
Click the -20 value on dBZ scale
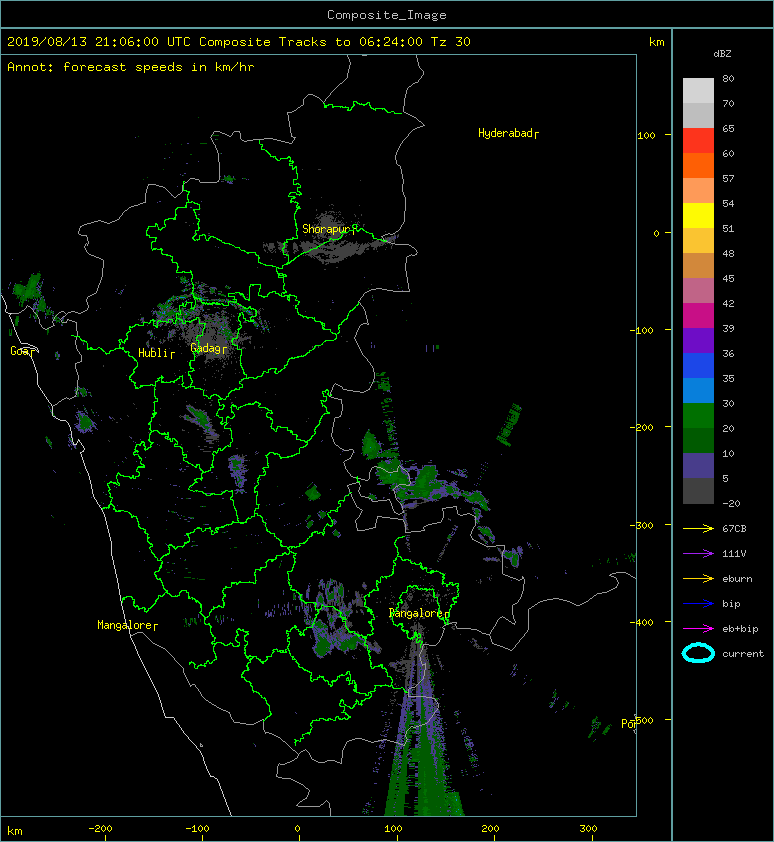click(731, 504)
